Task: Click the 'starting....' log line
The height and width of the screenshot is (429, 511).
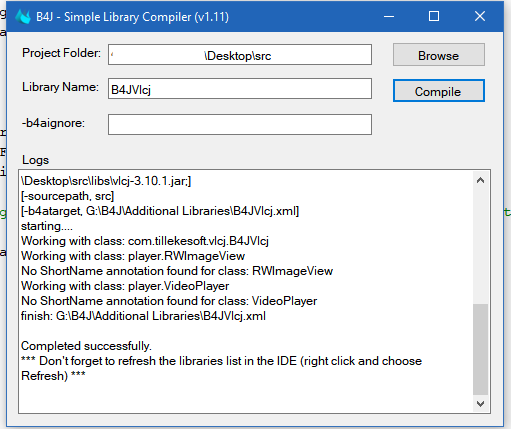Action: [x=47, y=226]
